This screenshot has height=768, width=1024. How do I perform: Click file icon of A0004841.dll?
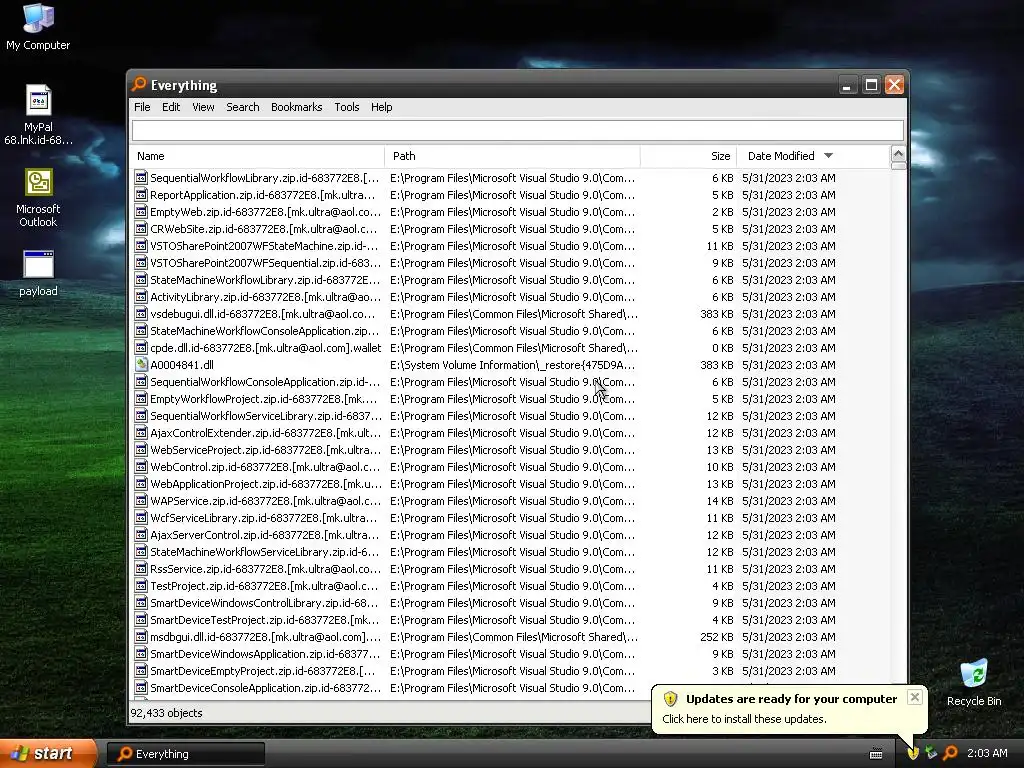point(141,365)
